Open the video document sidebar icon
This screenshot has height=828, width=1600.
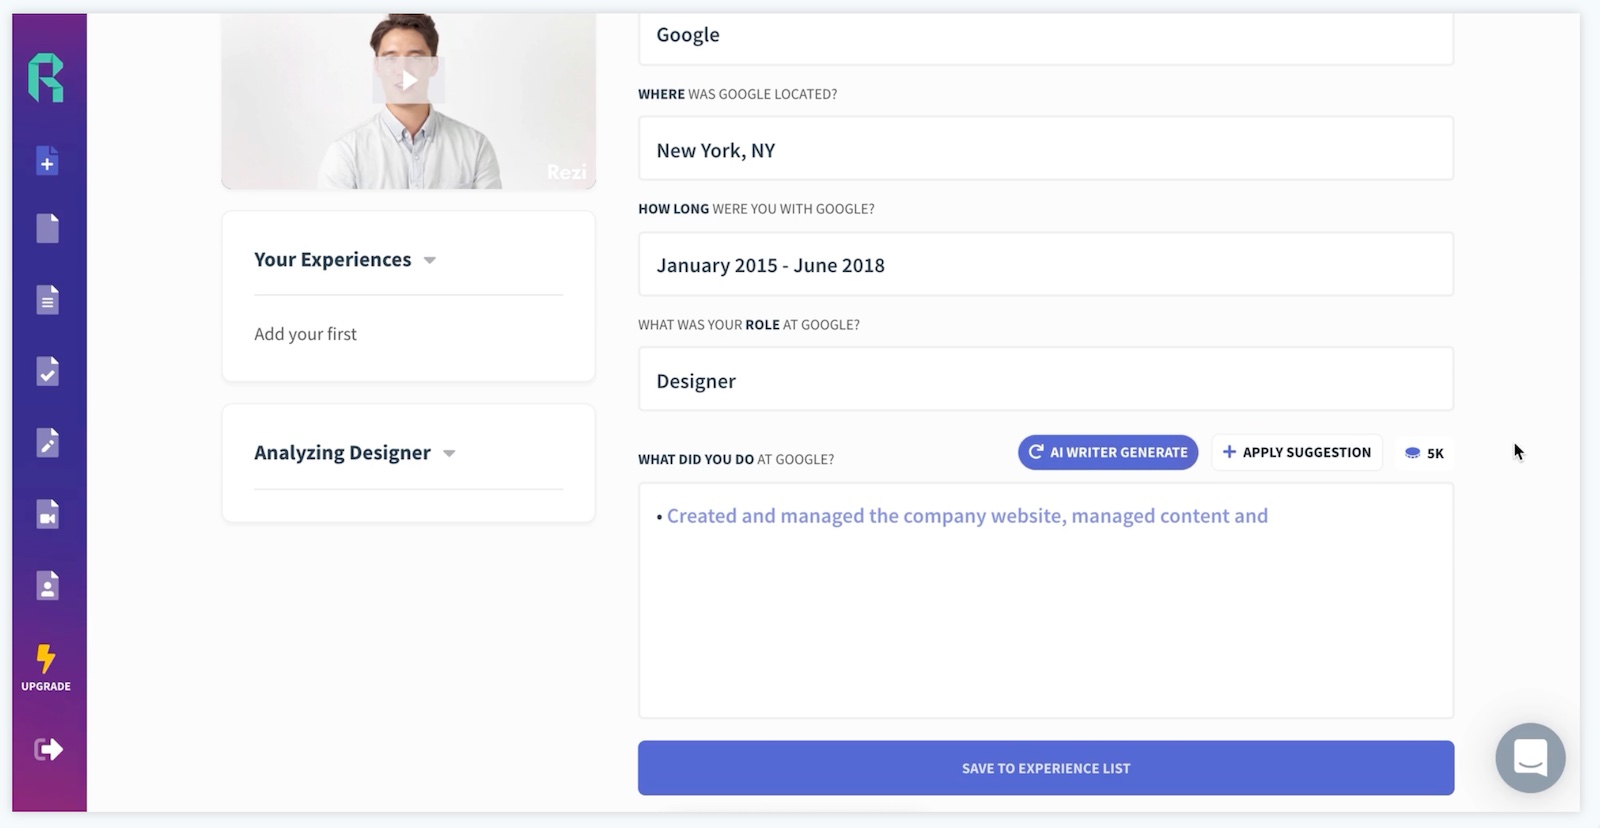coord(47,514)
